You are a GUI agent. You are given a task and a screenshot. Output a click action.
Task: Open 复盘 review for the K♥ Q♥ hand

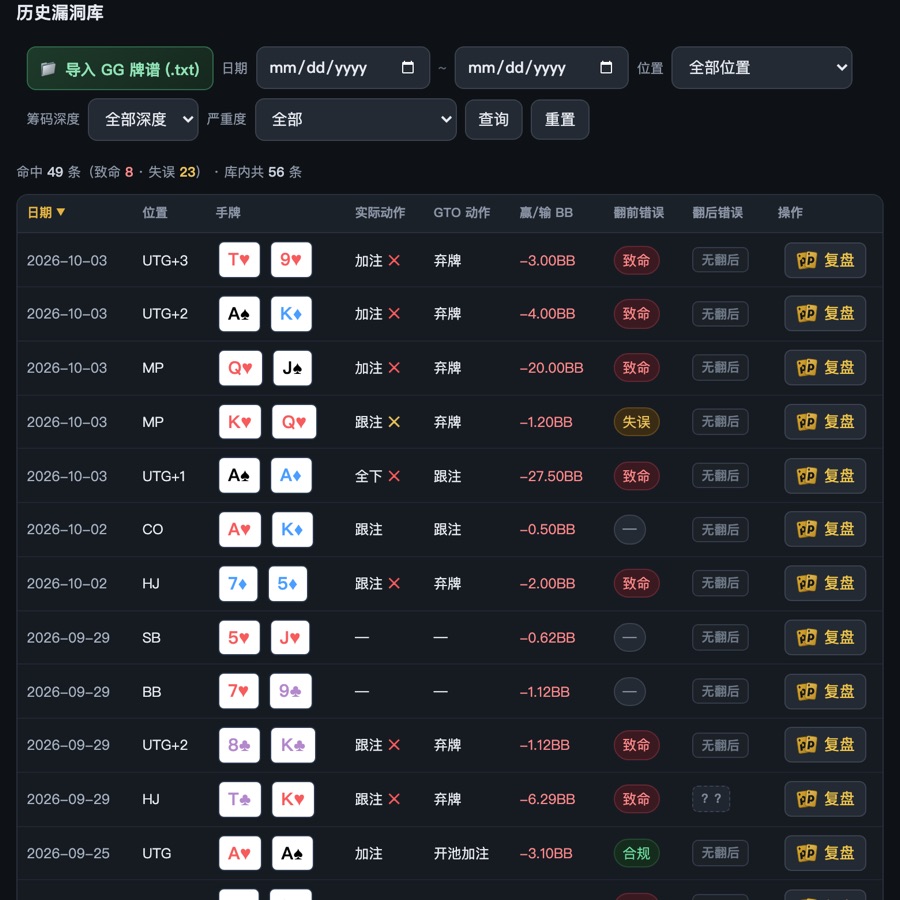[825, 422]
